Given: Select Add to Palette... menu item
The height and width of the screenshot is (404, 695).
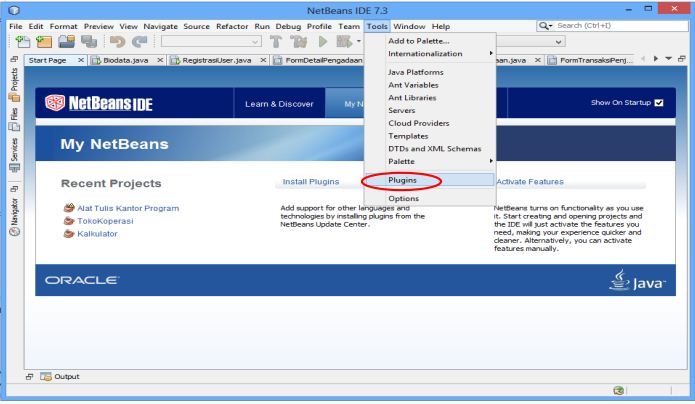Looking at the screenshot, I should click(x=429, y=41).
